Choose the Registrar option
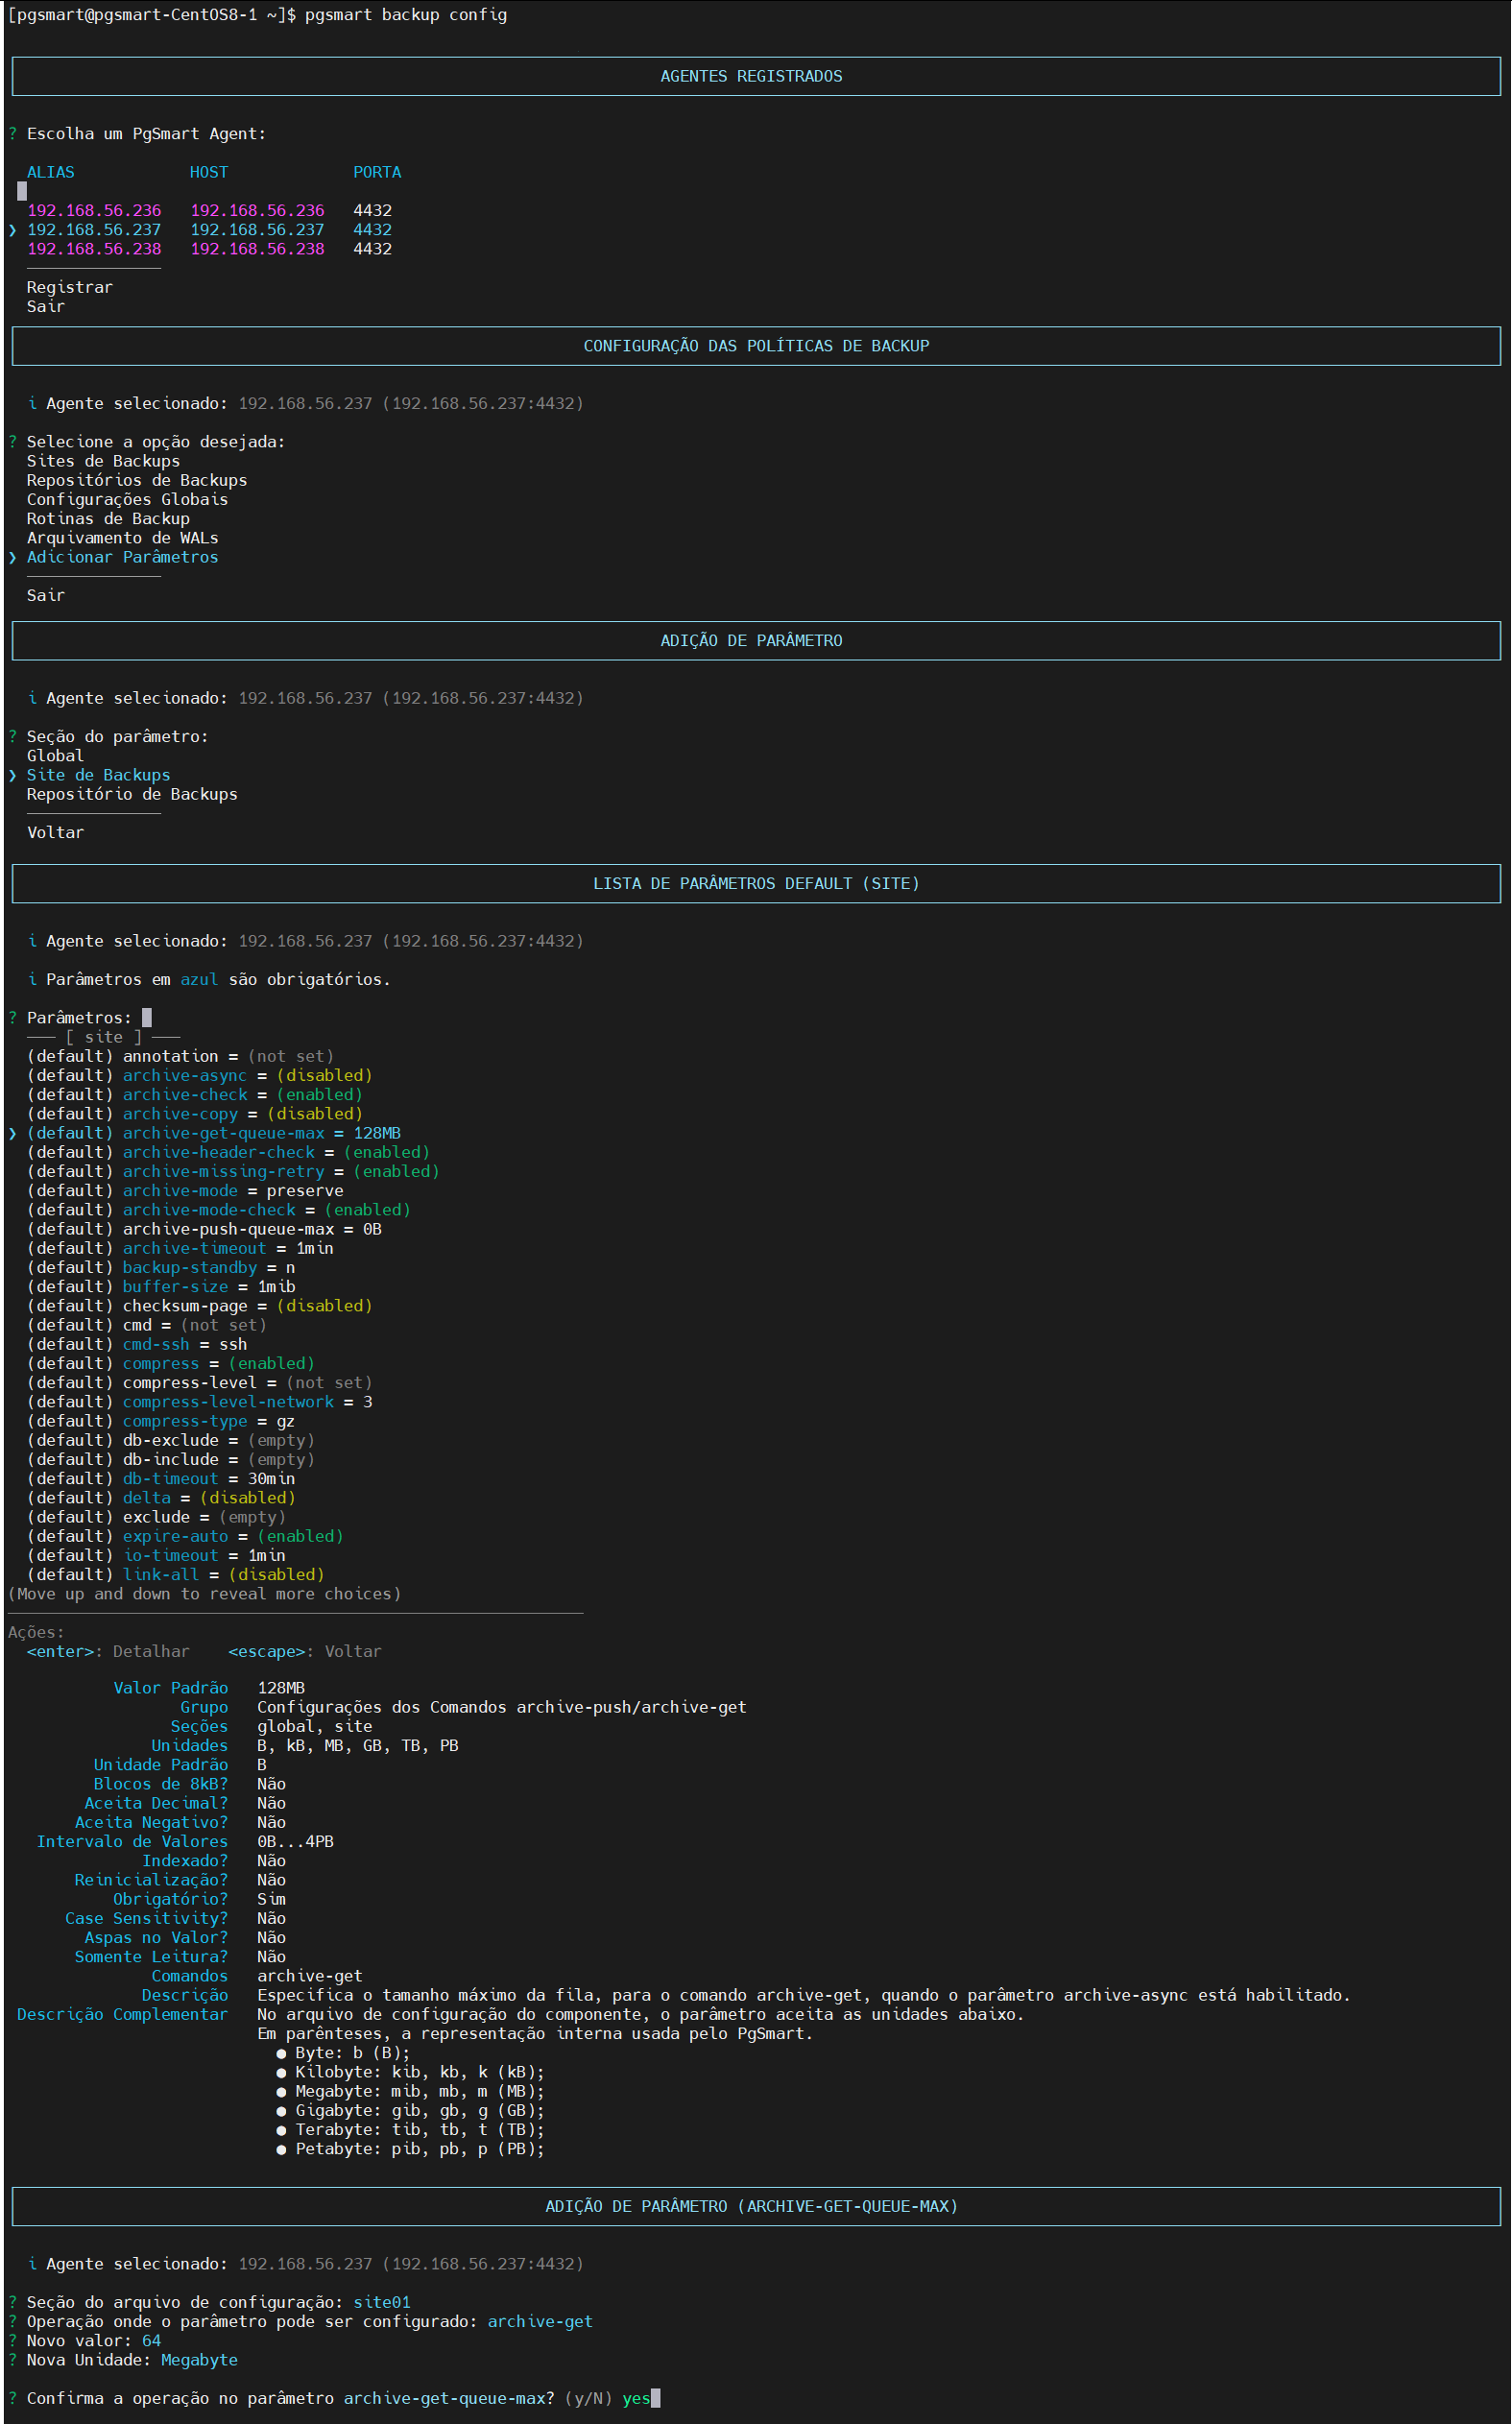Viewport: 1512px width, 2424px height. tap(70, 287)
